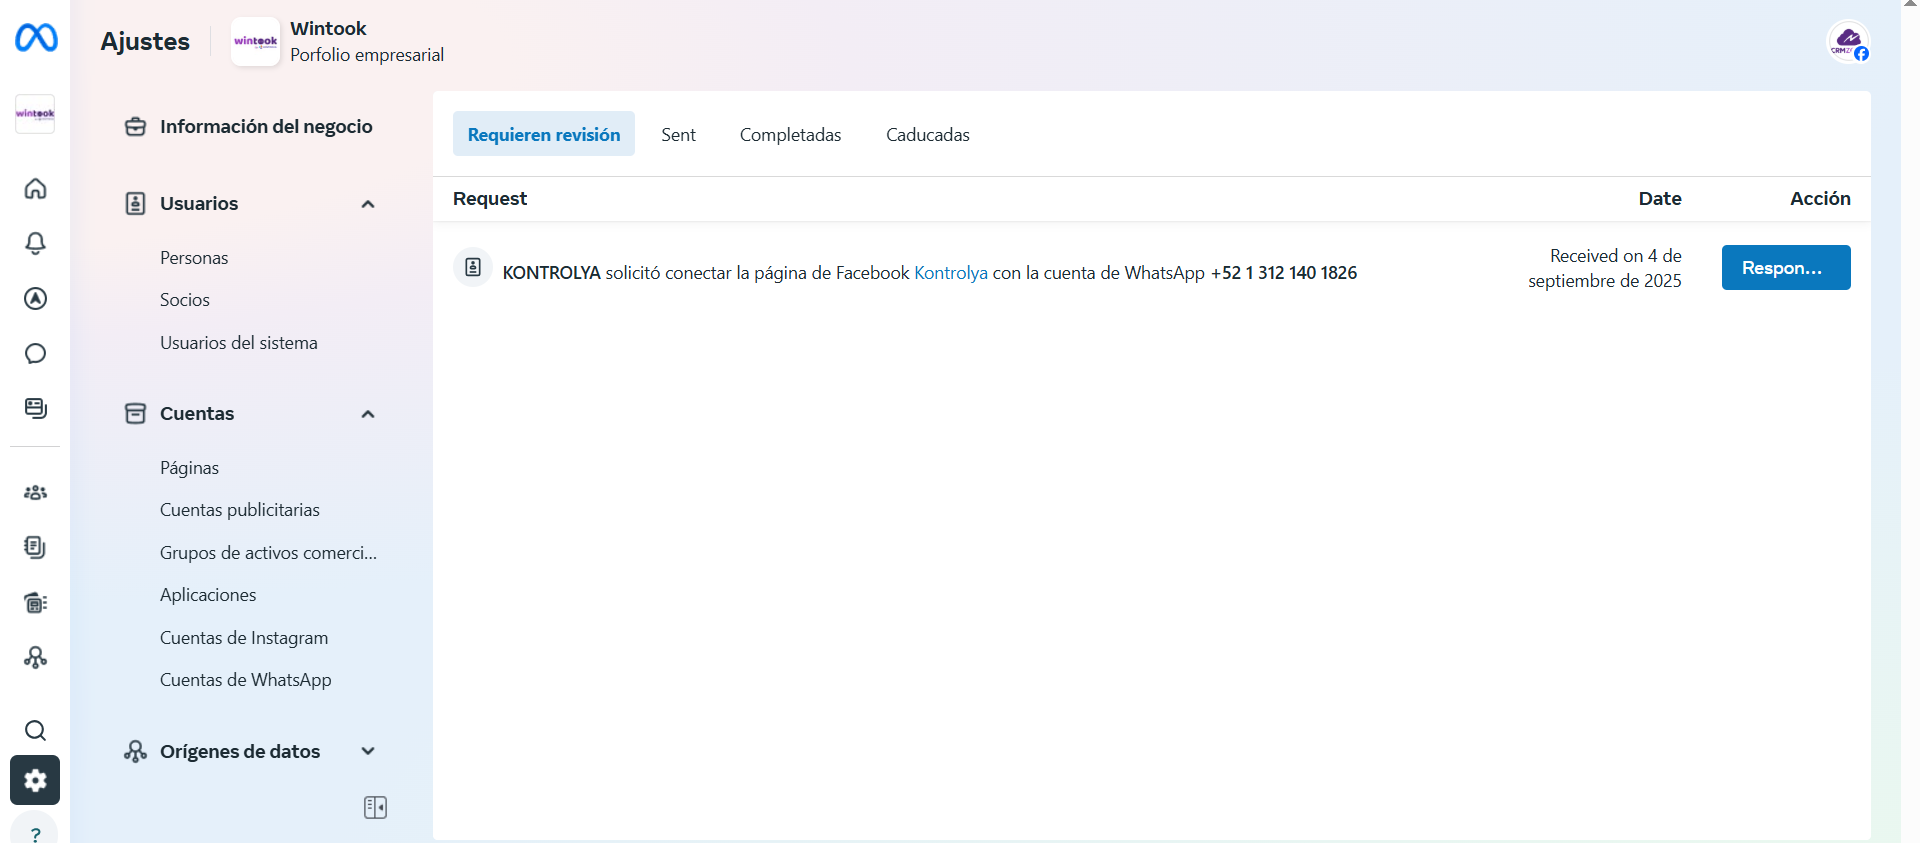Click the Información del negocio briefcase icon

tap(135, 127)
